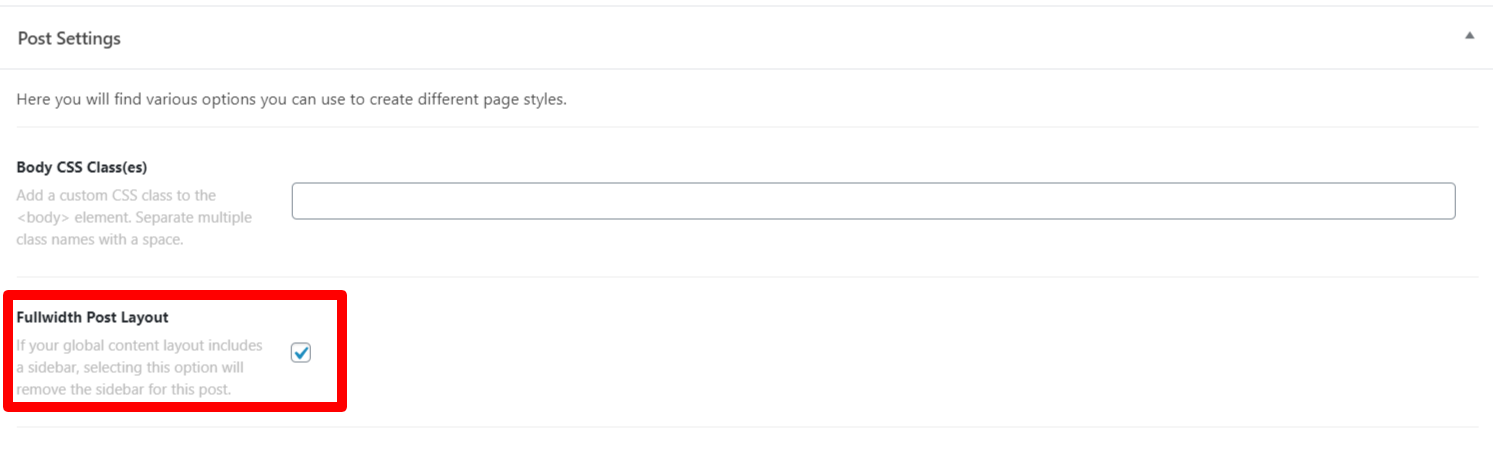
Task: Toggle the blue checkmark beside Fullwidth Post Layout
Action: pyautogui.click(x=301, y=352)
